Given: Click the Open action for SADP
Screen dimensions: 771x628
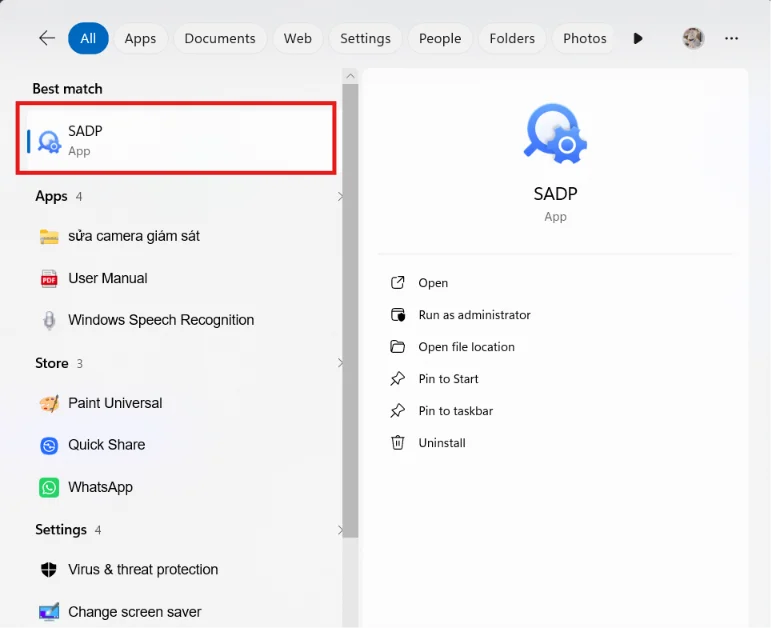Looking at the screenshot, I should pos(433,283).
